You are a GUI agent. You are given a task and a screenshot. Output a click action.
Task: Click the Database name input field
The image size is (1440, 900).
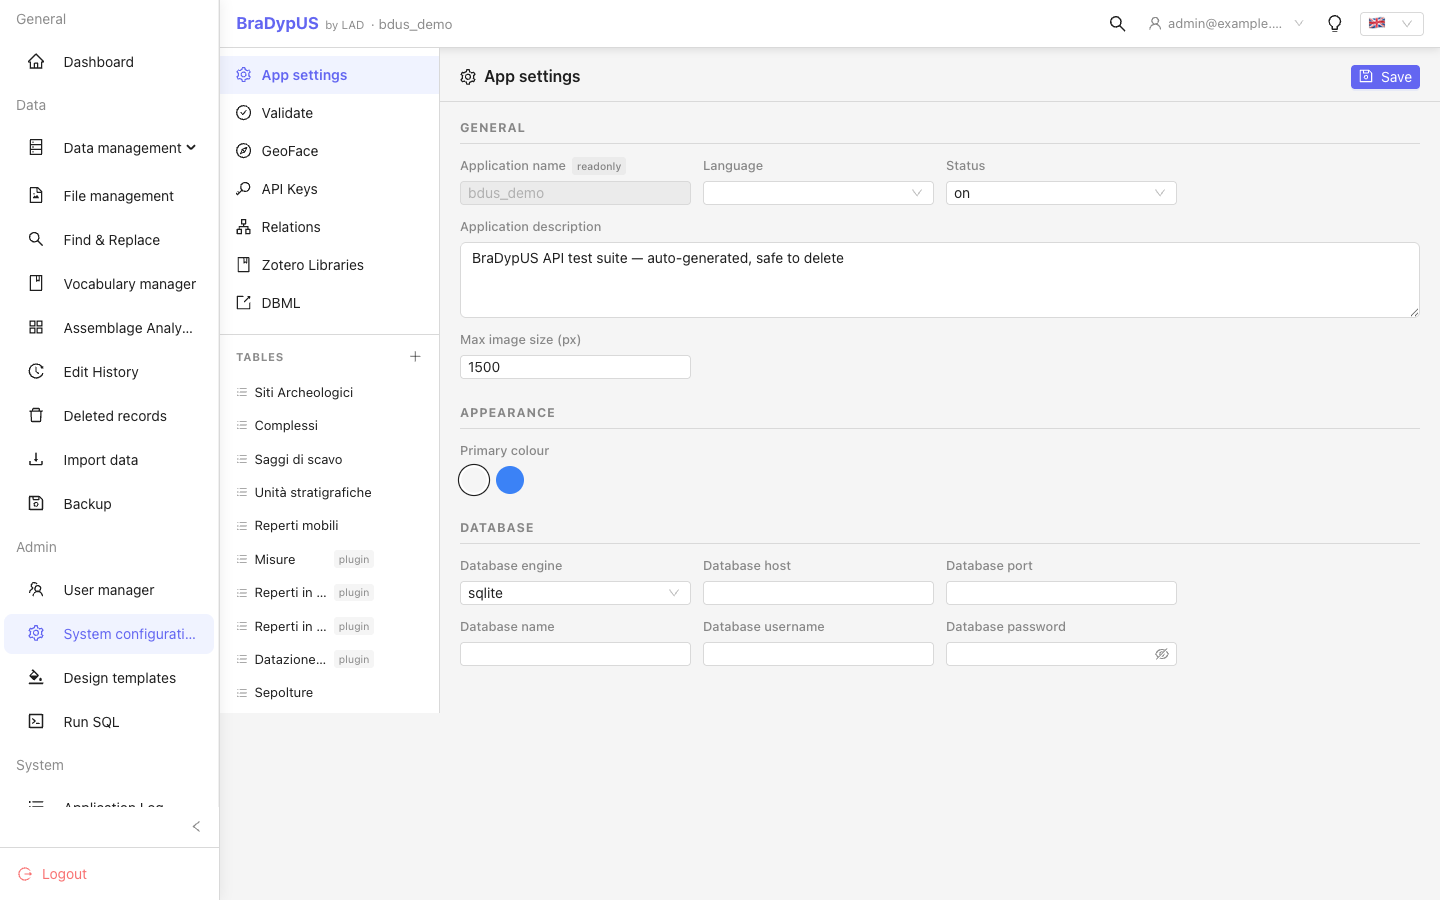(575, 654)
